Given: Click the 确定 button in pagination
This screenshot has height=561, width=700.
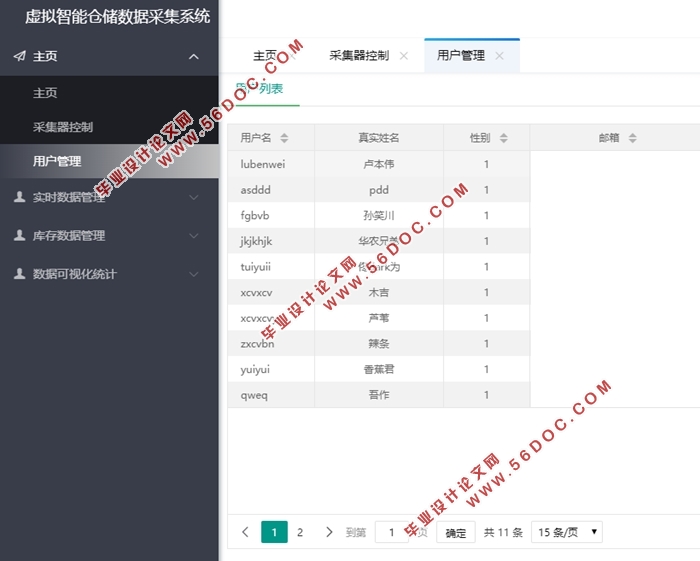Looking at the screenshot, I should coord(456,533).
